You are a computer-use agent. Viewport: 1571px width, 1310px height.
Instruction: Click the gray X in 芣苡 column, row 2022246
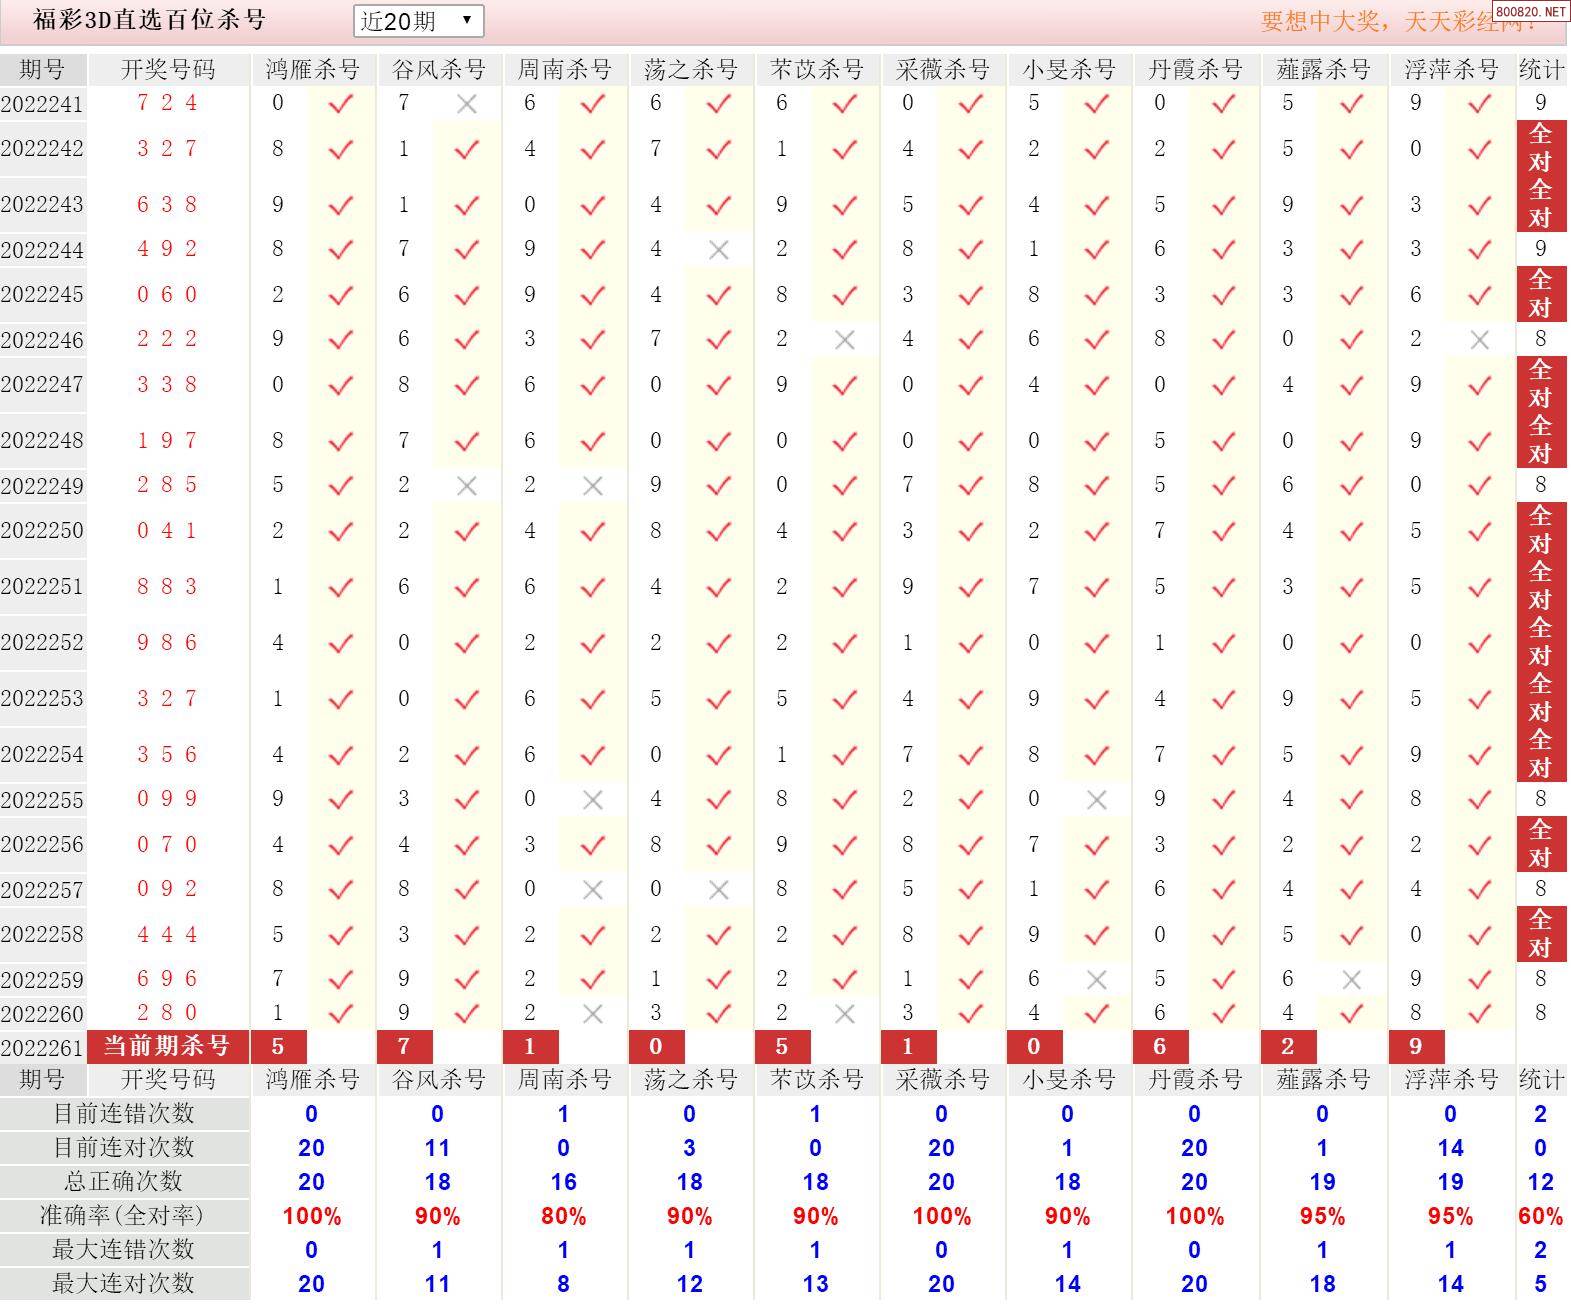point(845,340)
